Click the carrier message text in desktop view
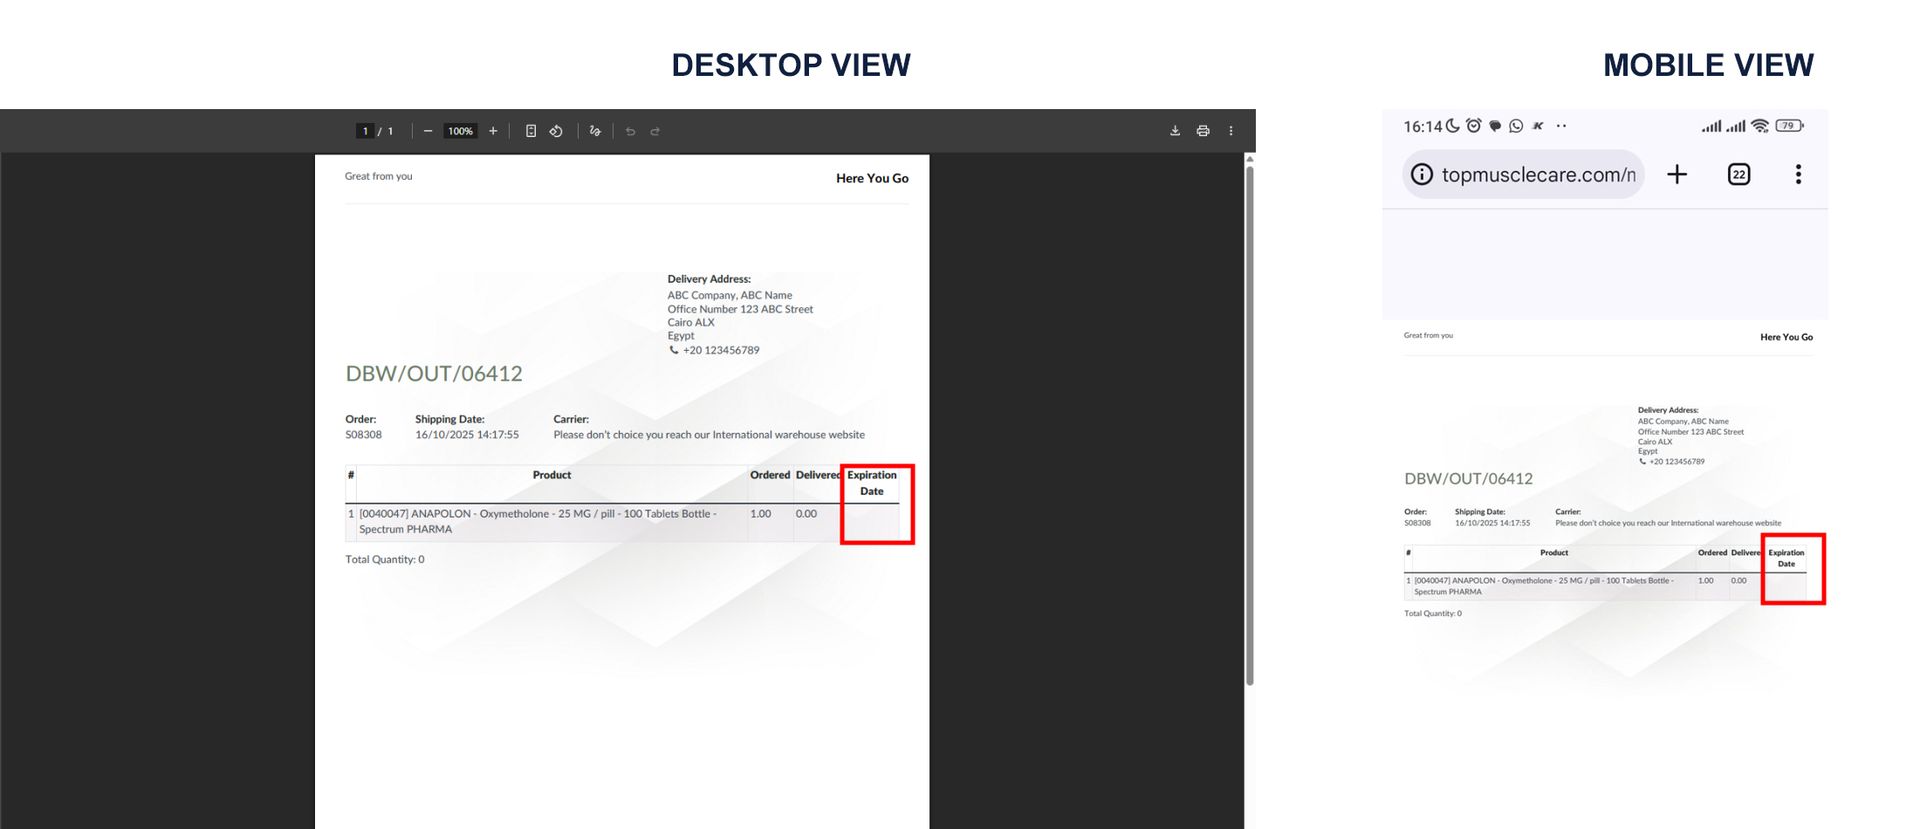This screenshot has height=829, width=1920. 709,435
